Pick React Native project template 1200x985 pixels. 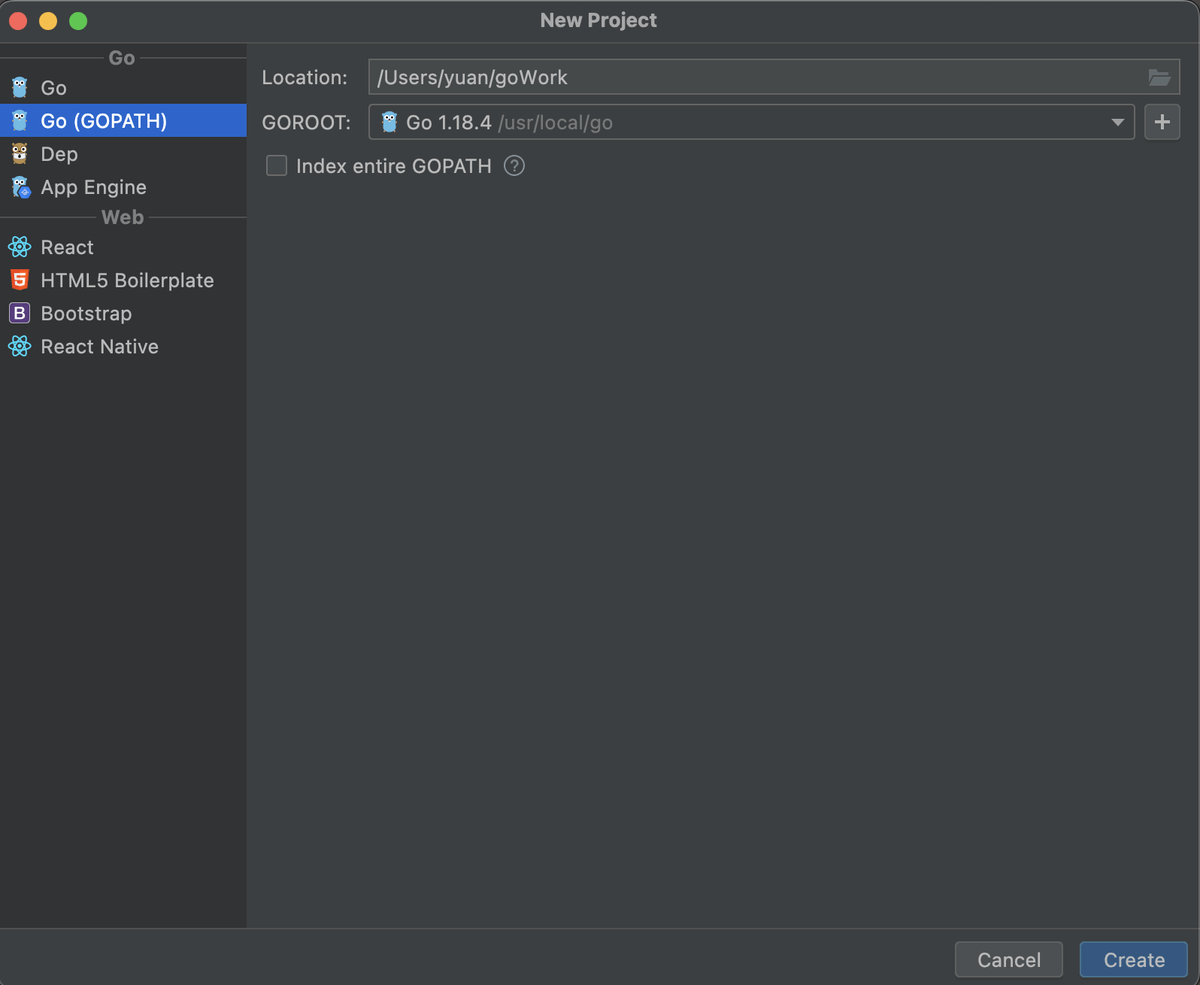click(x=123, y=346)
